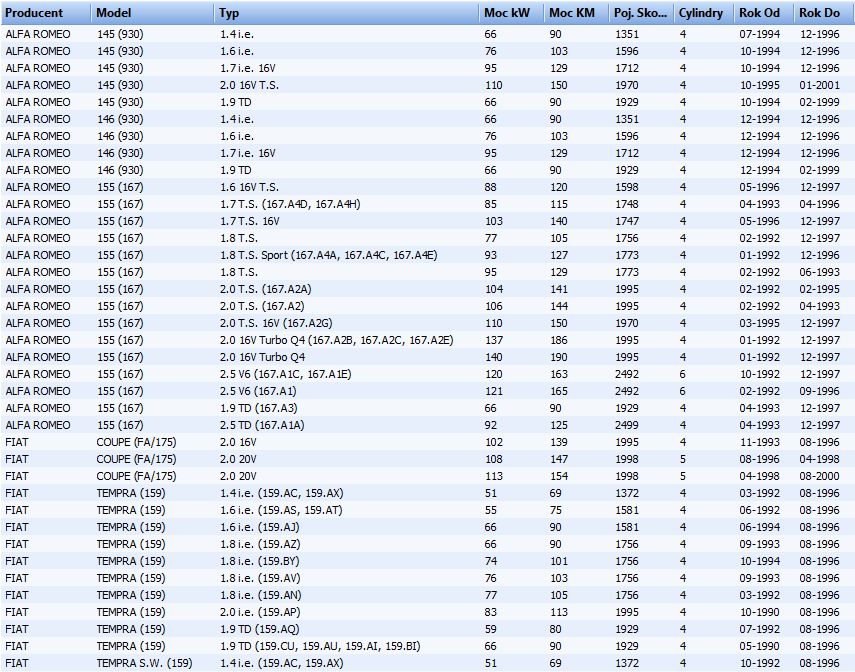Select the 06-1993 Rok Do date

coord(820,272)
